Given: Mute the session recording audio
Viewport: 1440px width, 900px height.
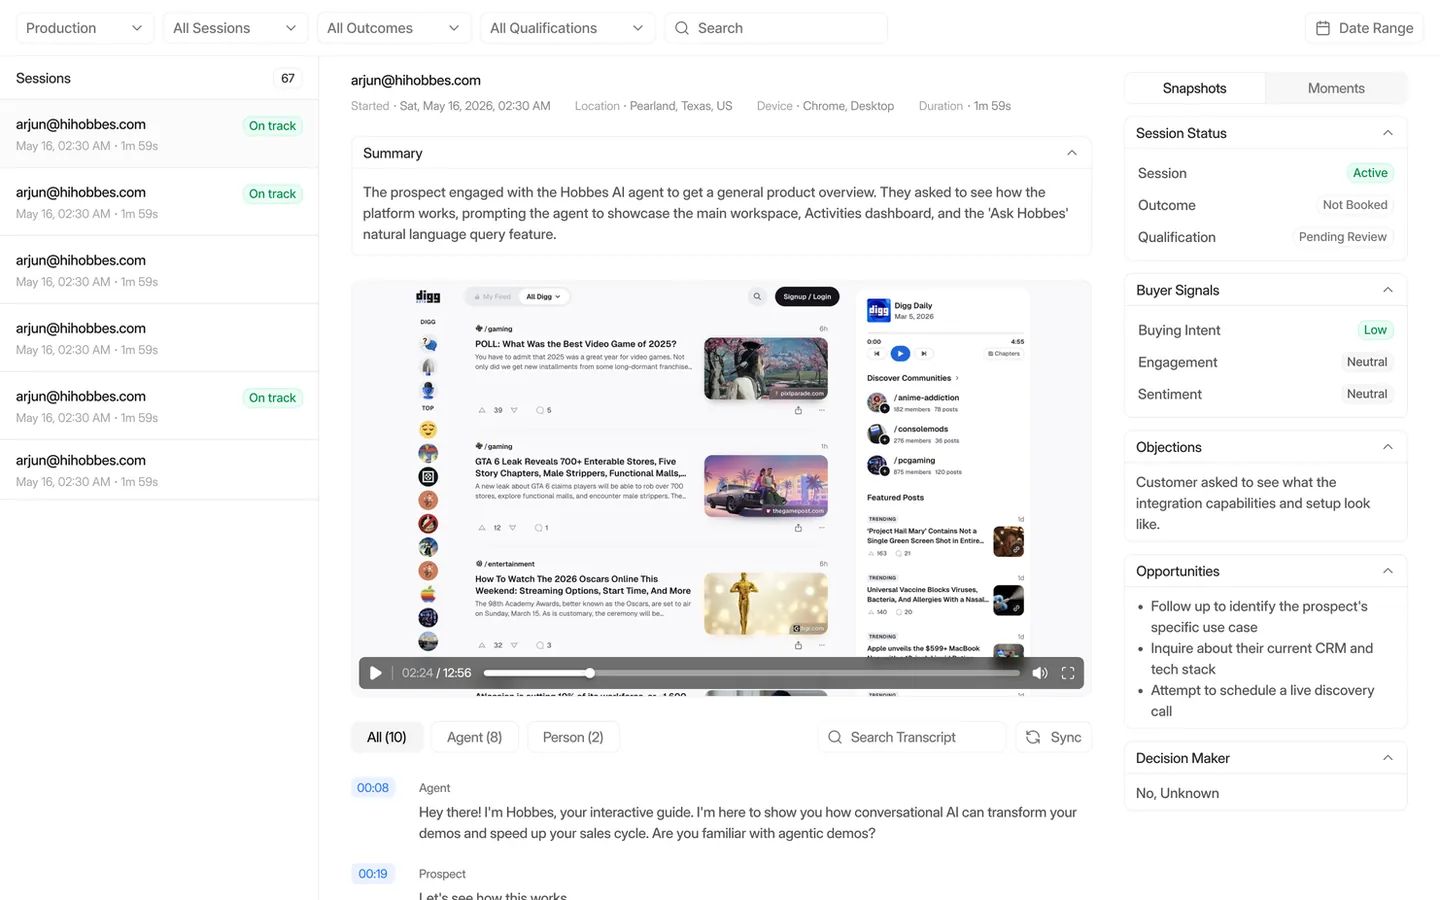Looking at the screenshot, I should click(1040, 673).
